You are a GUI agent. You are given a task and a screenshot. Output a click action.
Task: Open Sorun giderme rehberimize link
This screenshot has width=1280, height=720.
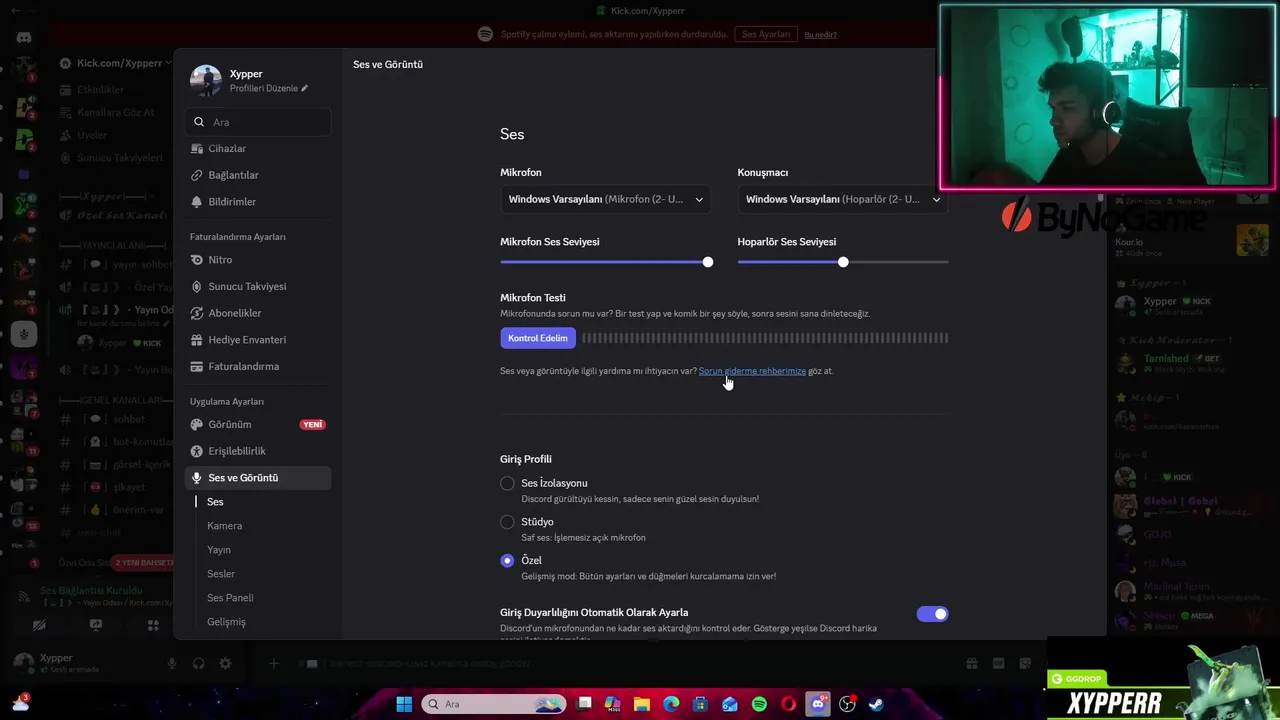752,371
